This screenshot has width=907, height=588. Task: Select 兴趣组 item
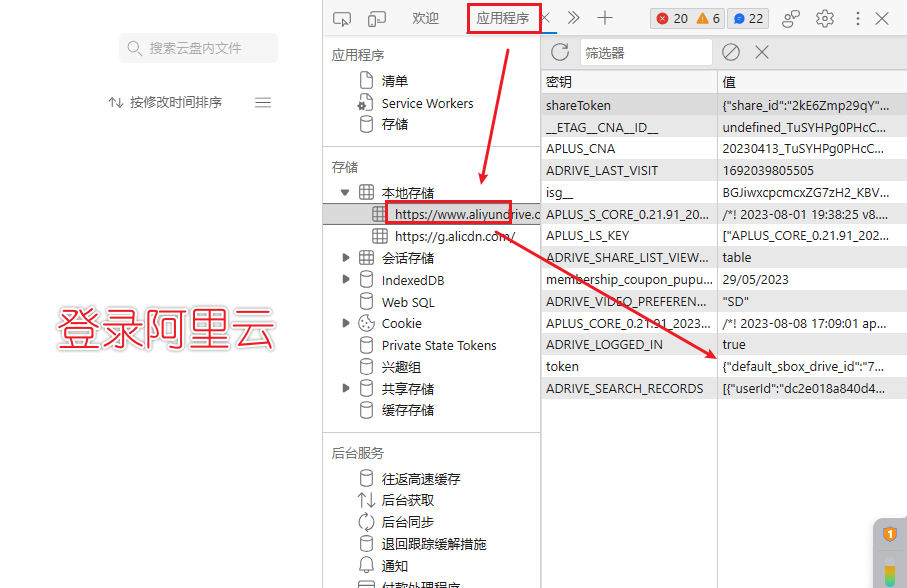(x=401, y=367)
